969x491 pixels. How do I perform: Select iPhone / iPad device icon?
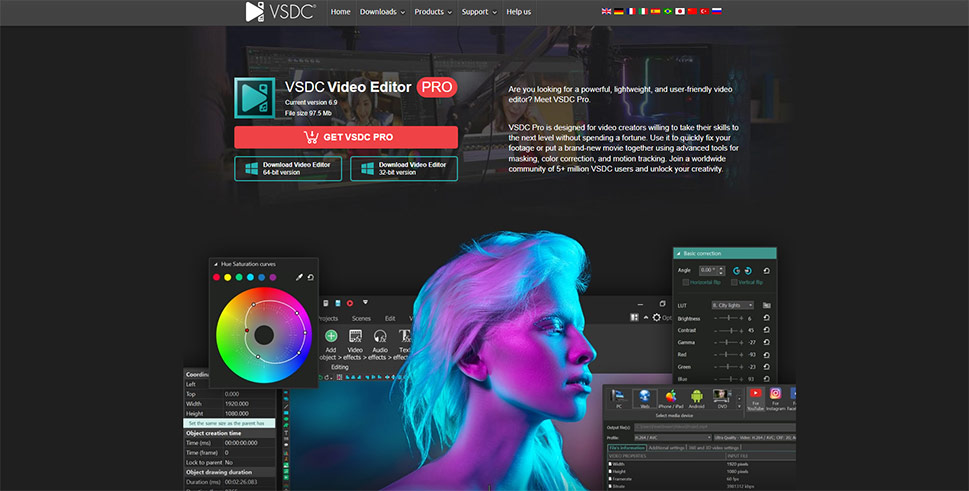(x=671, y=398)
